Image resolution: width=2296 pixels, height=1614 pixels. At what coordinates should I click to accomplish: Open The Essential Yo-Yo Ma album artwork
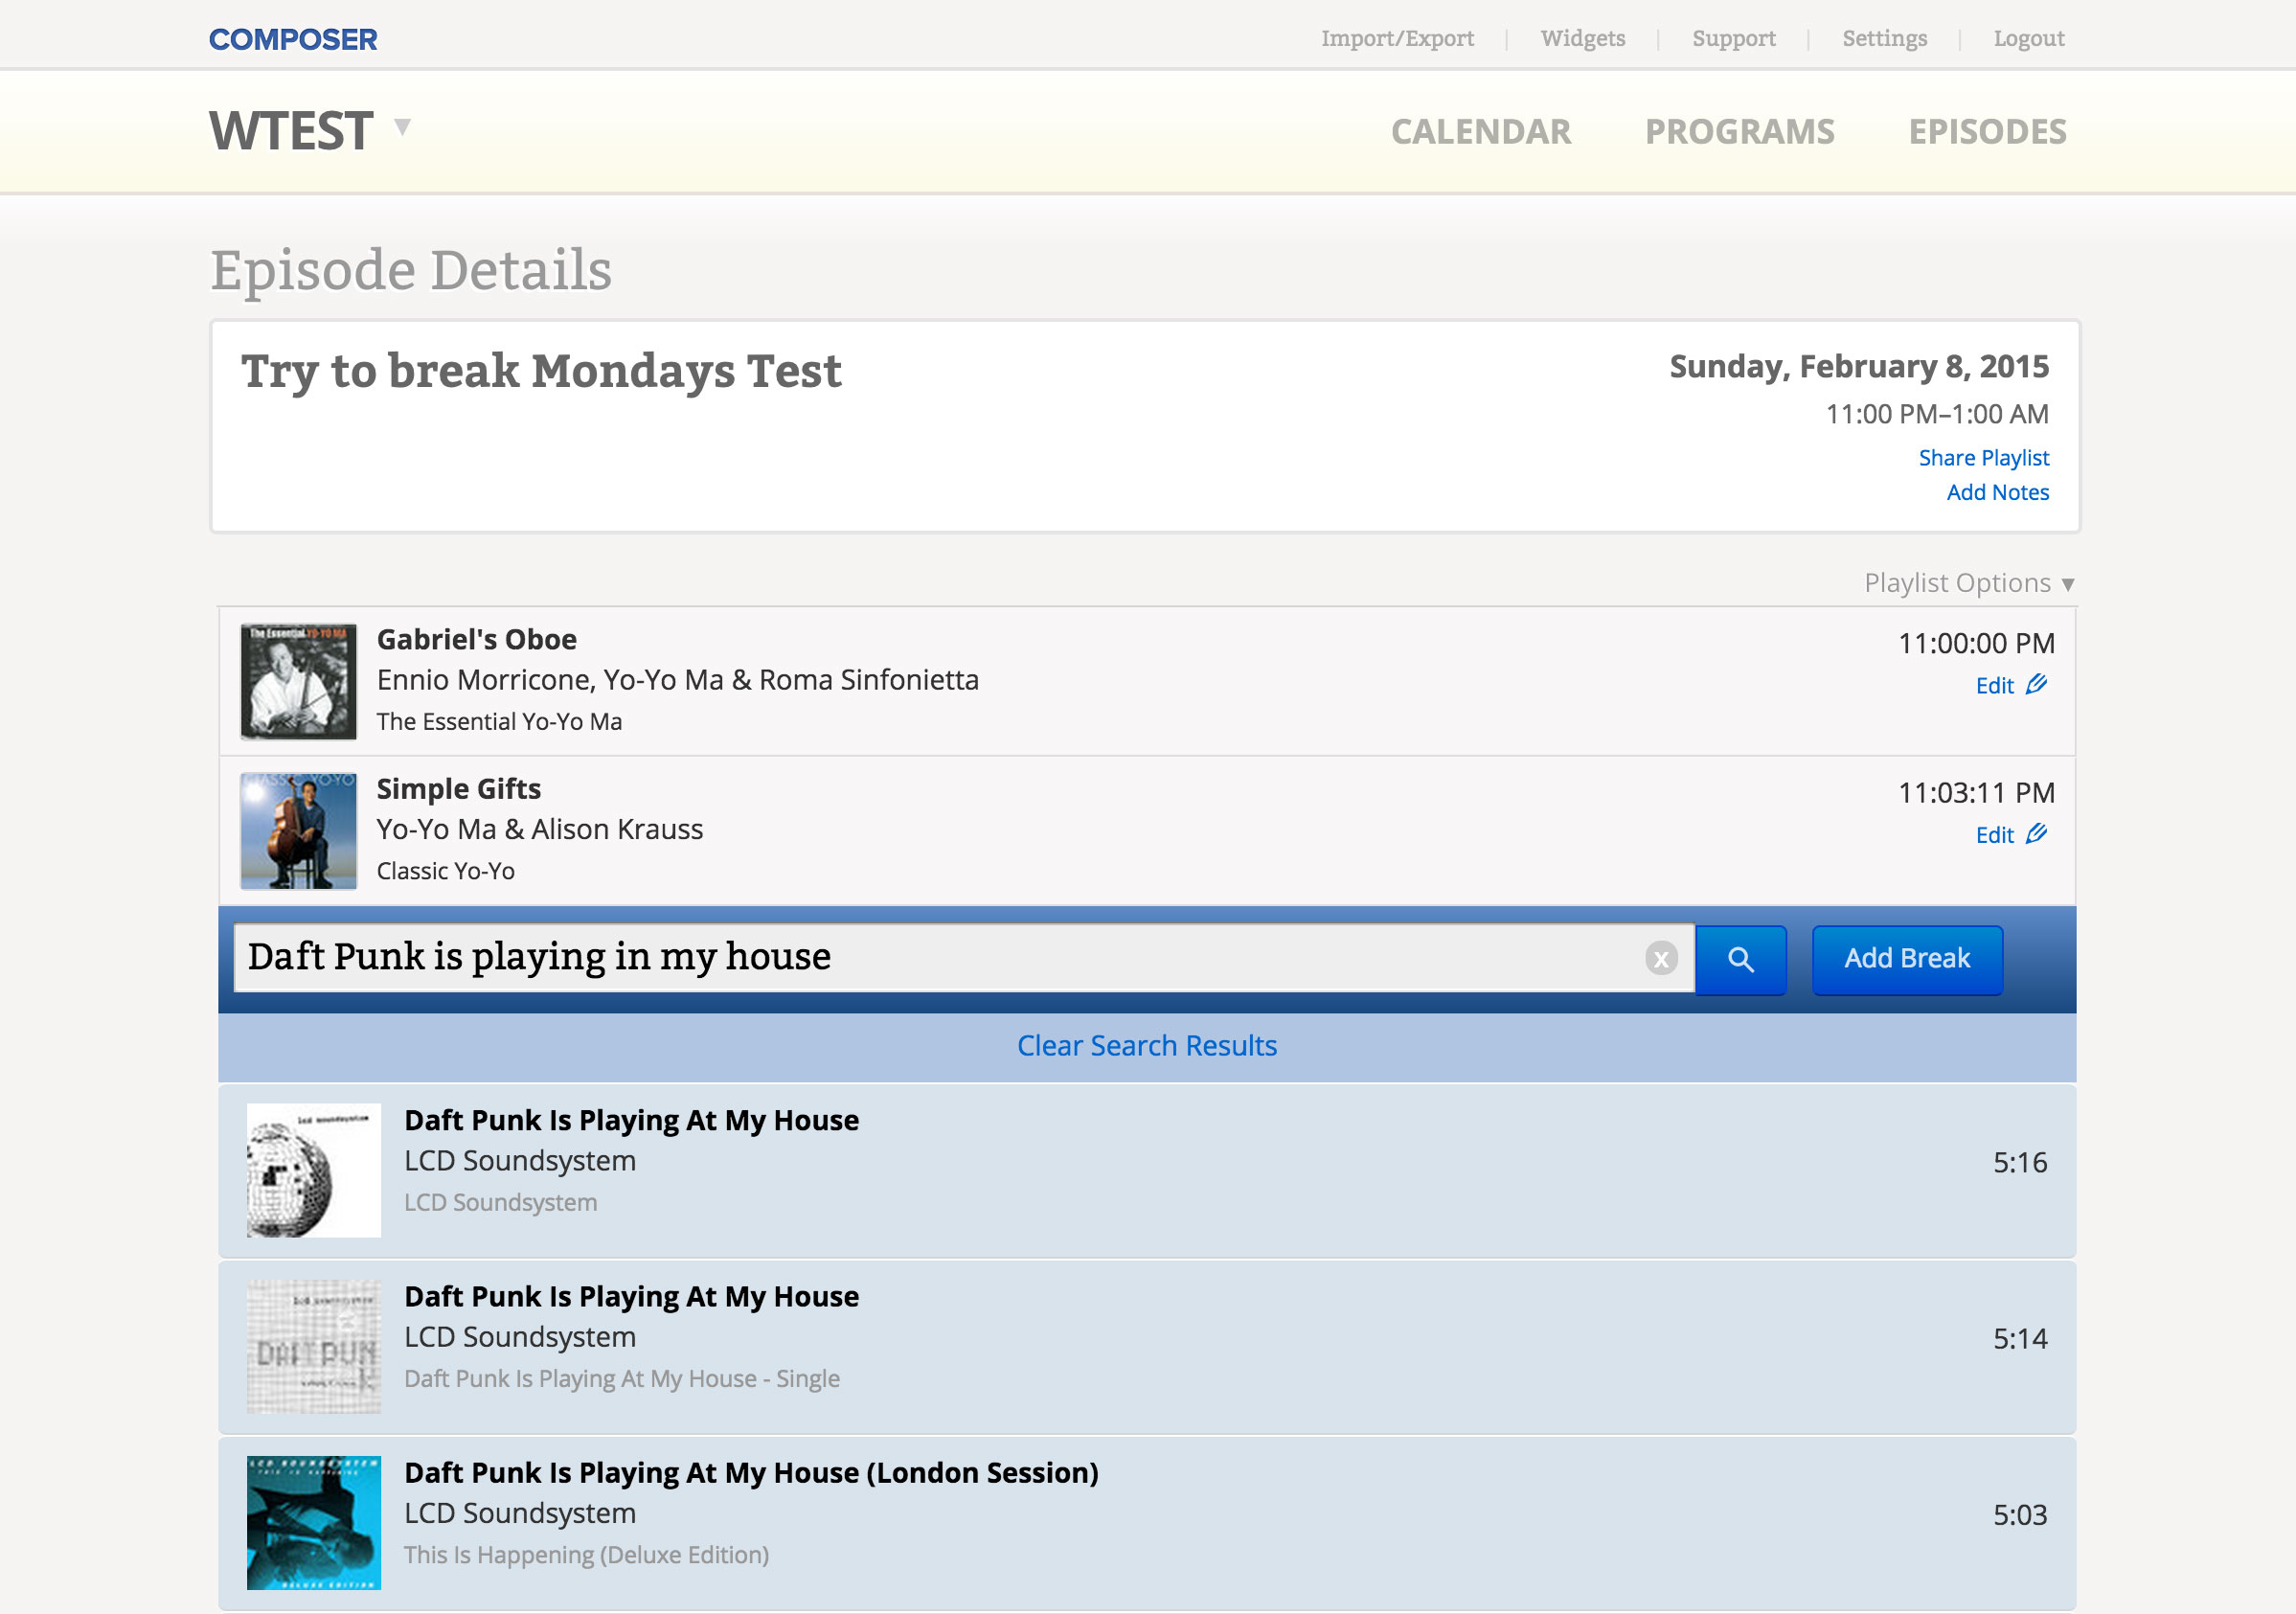(x=298, y=681)
